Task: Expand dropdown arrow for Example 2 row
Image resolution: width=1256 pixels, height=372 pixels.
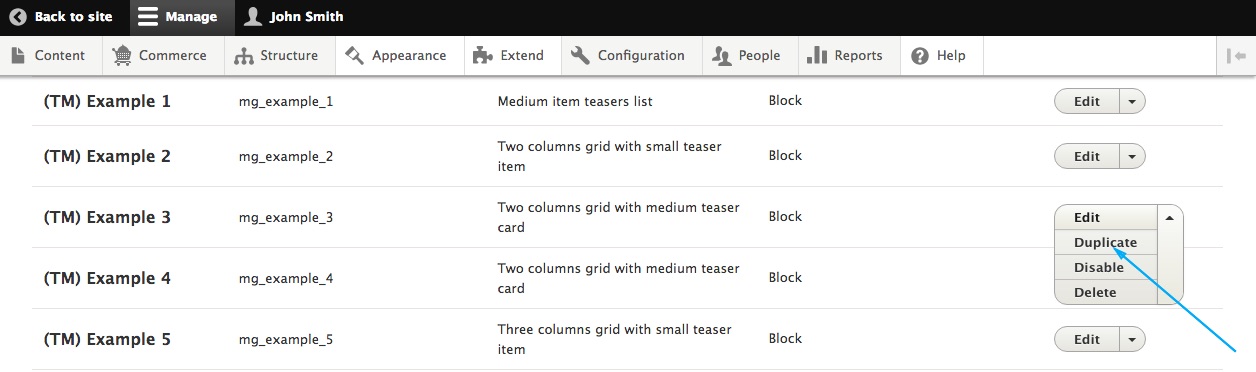Action: tap(1132, 156)
